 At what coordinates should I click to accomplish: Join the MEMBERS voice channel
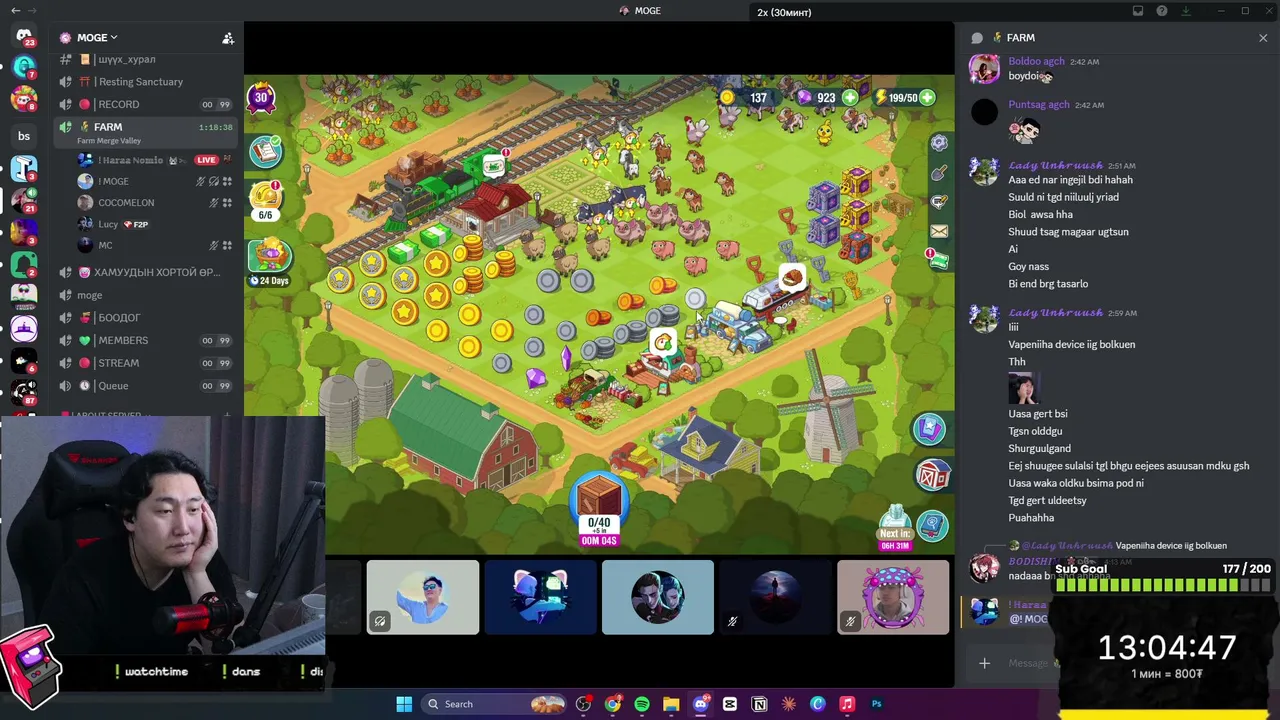pos(147,340)
